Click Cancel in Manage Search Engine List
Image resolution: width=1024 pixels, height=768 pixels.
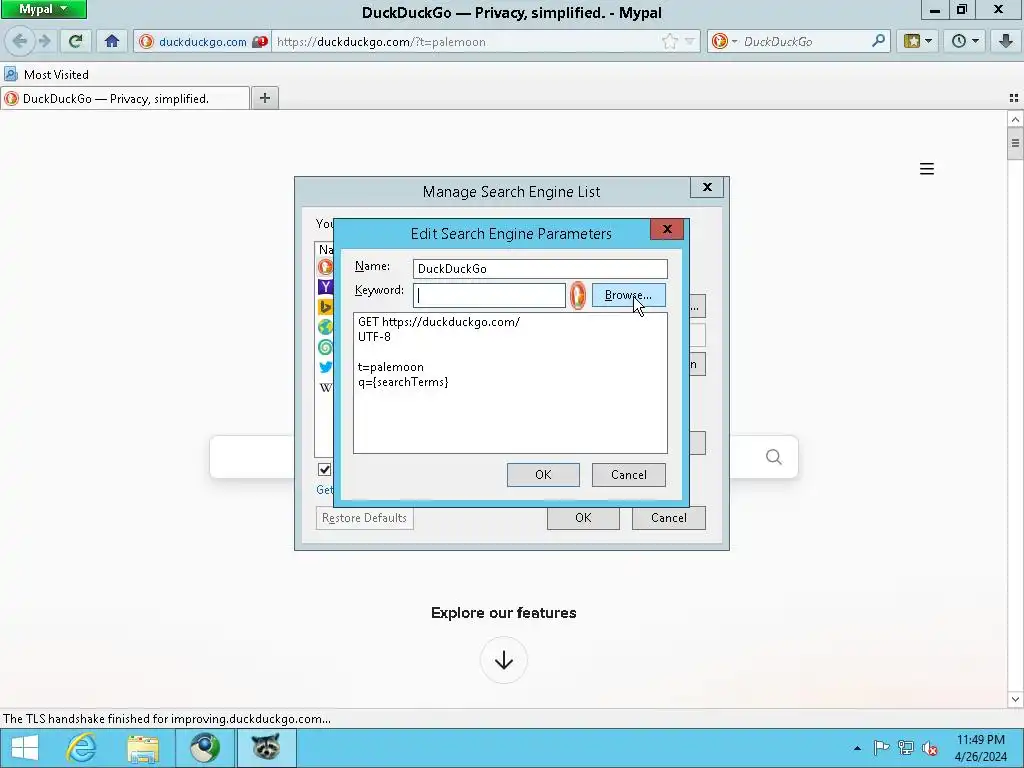click(x=669, y=518)
